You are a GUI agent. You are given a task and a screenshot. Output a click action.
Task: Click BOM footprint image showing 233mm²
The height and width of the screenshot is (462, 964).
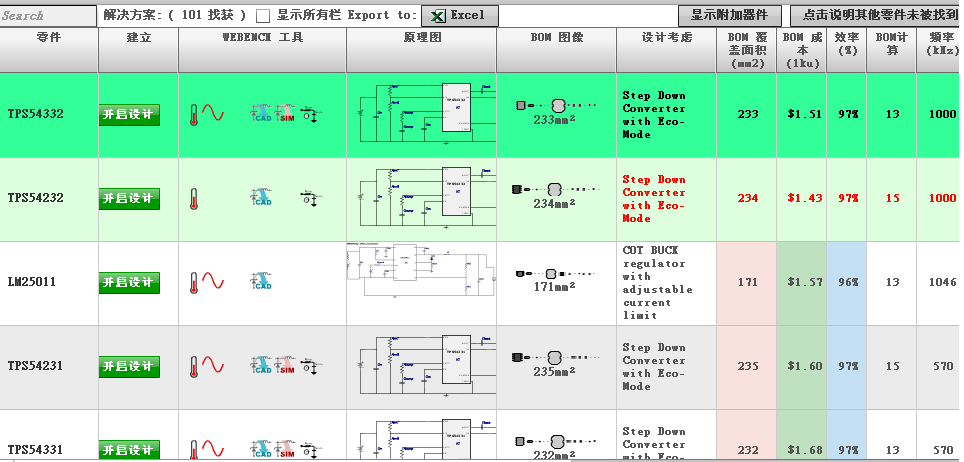[556, 112]
